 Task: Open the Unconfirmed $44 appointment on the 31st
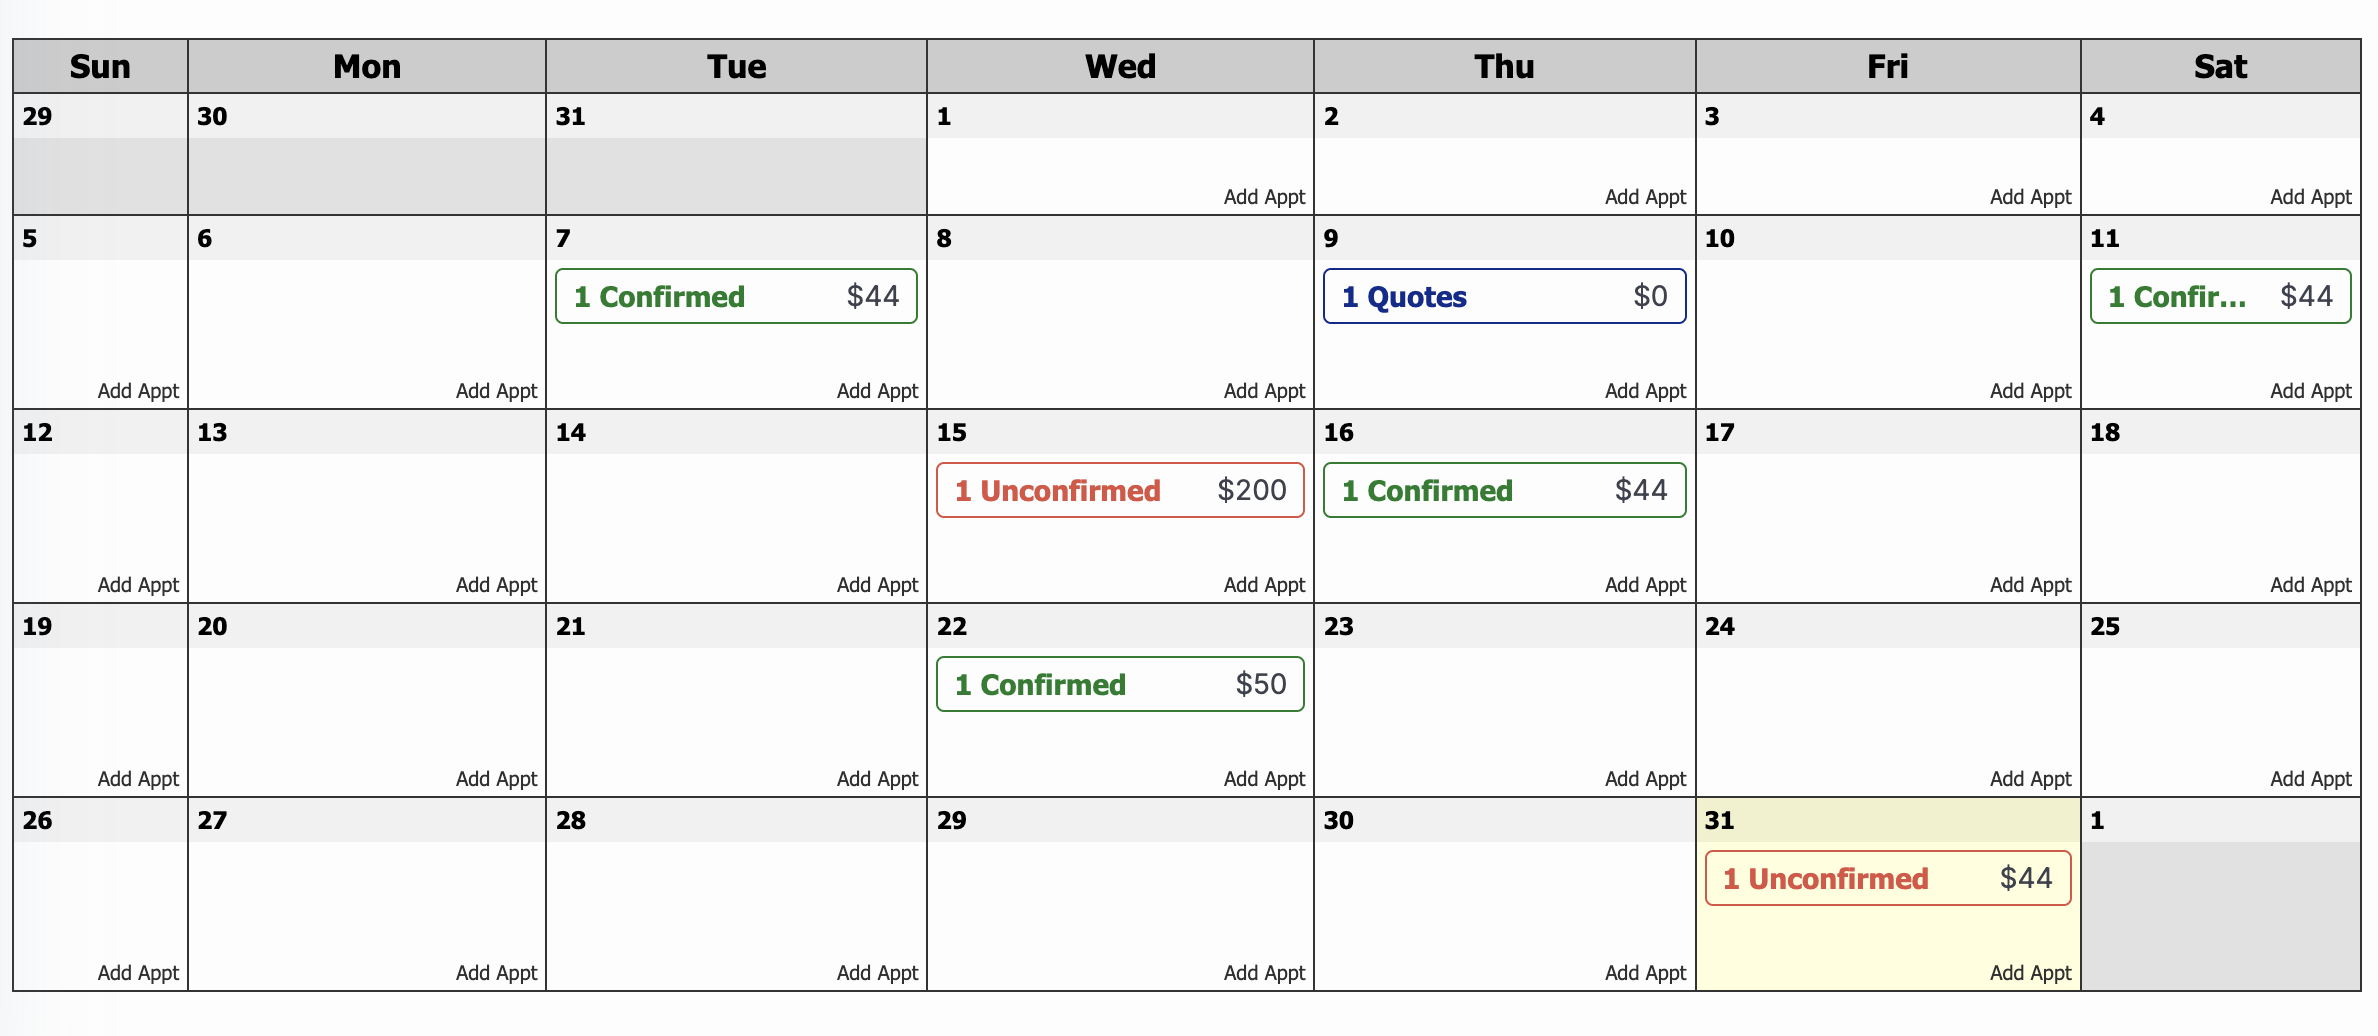[x=1888, y=878]
